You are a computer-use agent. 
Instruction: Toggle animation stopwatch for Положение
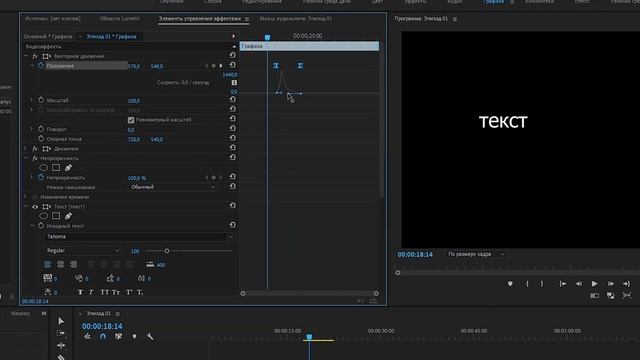[x=41, y=66]
